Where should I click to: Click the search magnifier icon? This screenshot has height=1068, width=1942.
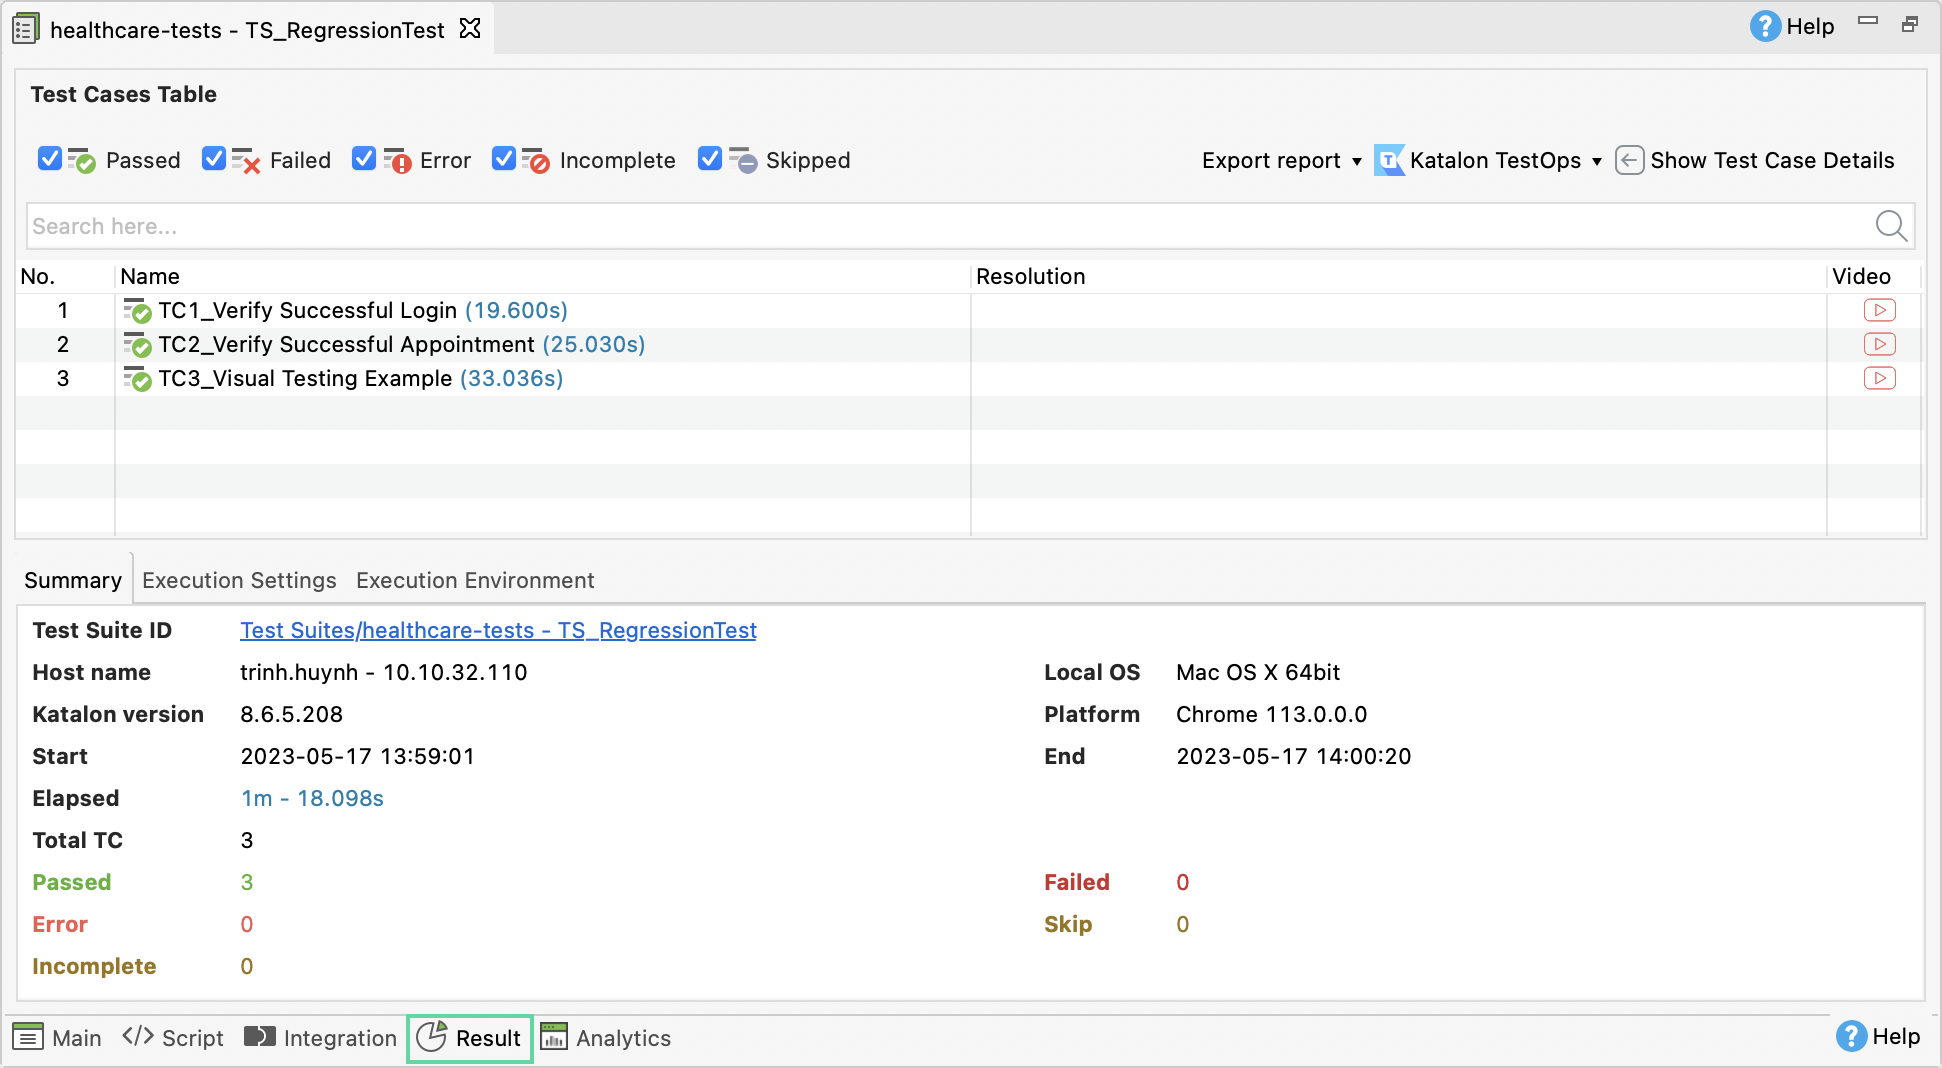tap(1890, 226)
